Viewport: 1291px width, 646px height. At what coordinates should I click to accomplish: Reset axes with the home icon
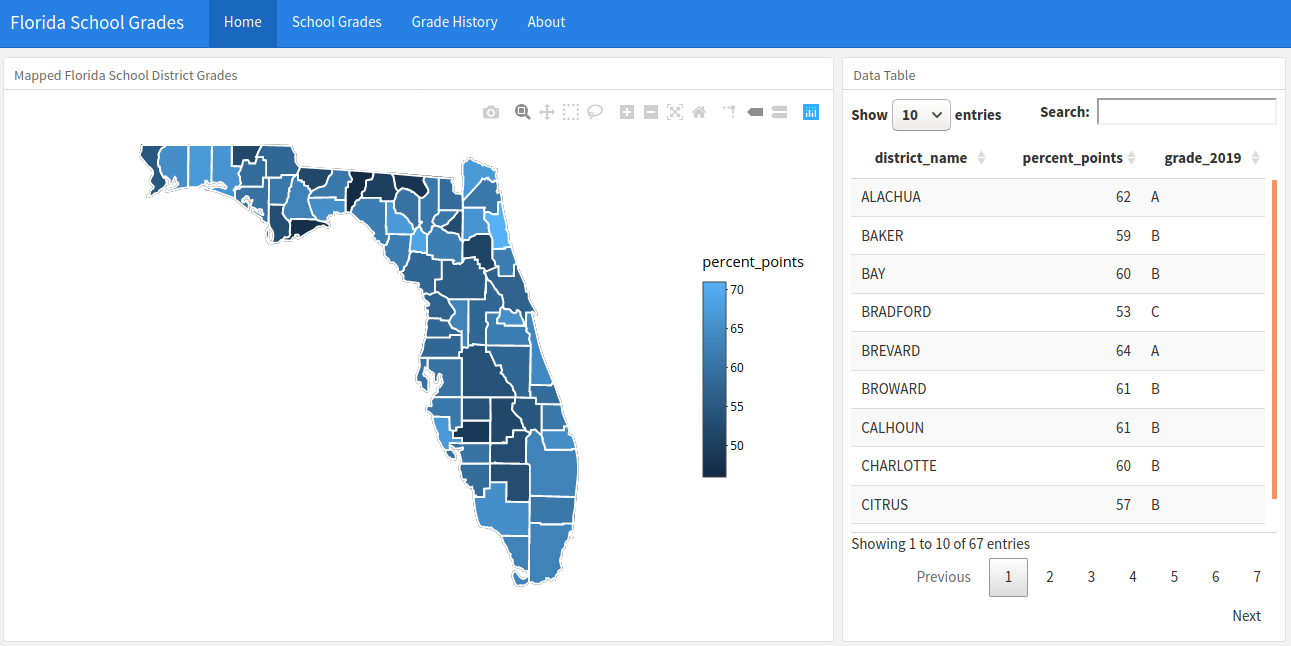click(x=699, y=112)
